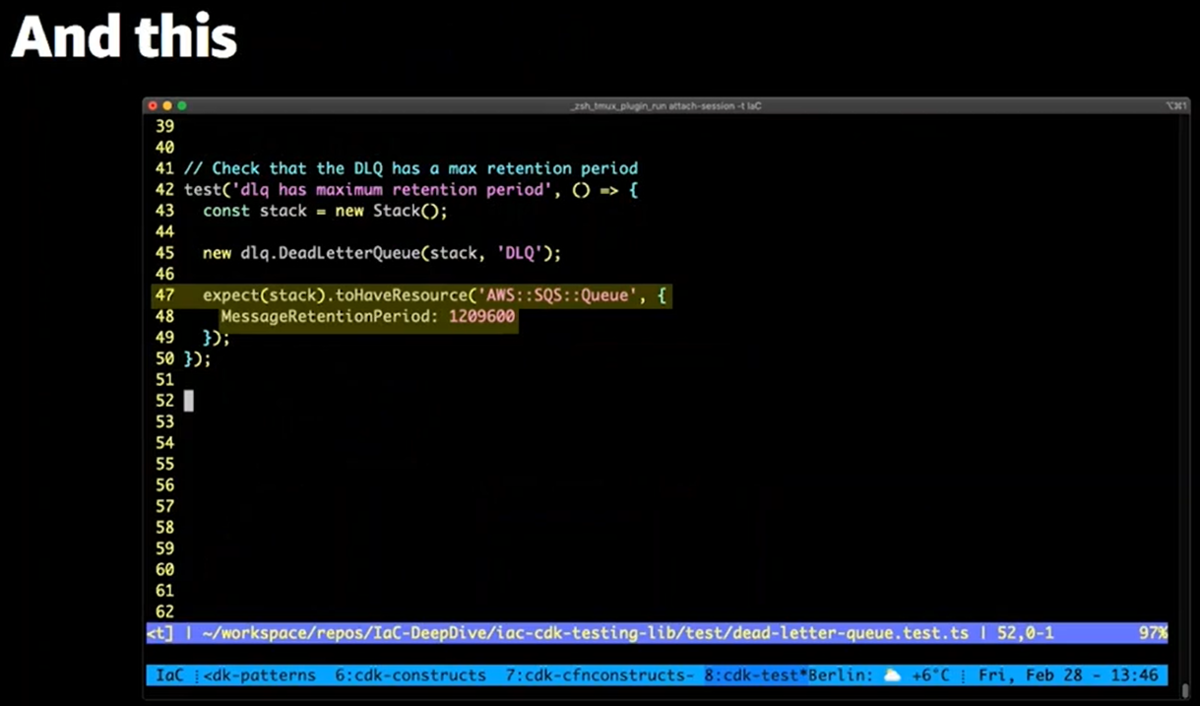Click the date 'Fri, Feb 28' in status bar
The image size is (1200, 706).
tap(1032, 675)
